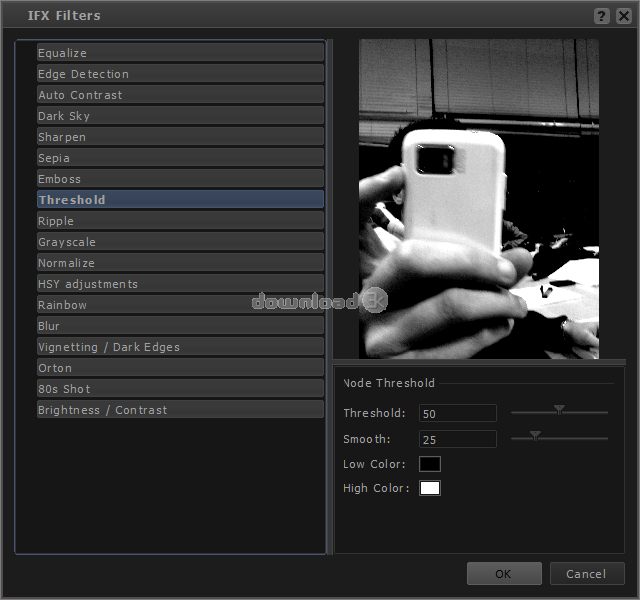Click the highlighted Threshold filter

click(x=180, y=200)
